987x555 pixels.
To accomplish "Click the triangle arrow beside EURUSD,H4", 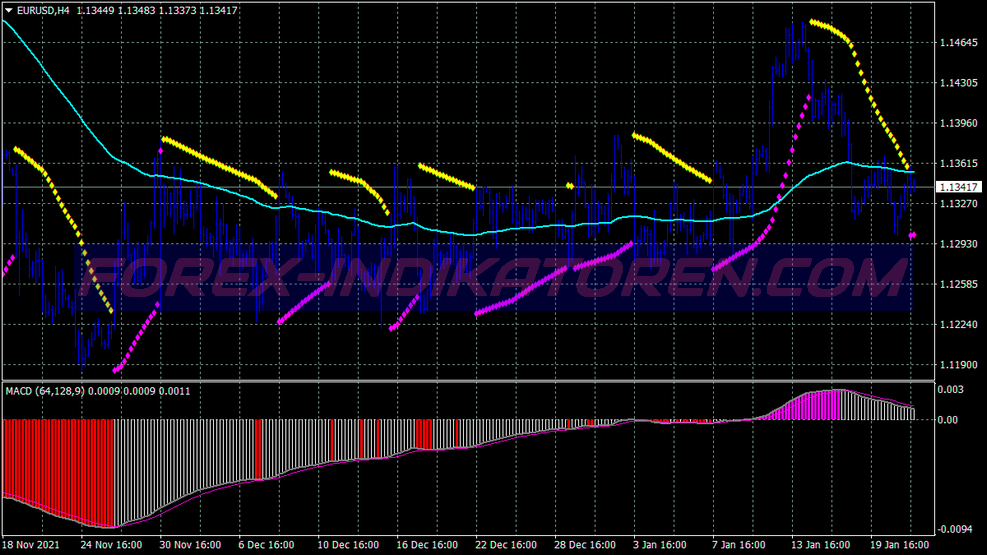I will [8, 9].
